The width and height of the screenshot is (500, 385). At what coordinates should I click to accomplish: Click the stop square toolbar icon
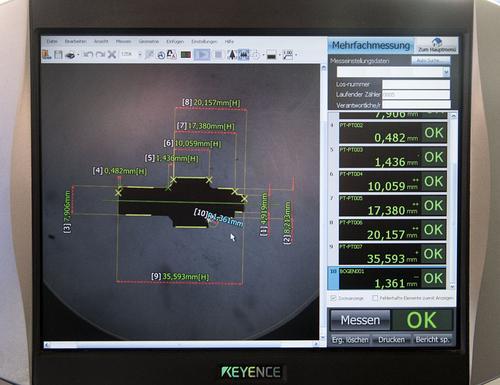pyautogui.click(x=218, y=54)
